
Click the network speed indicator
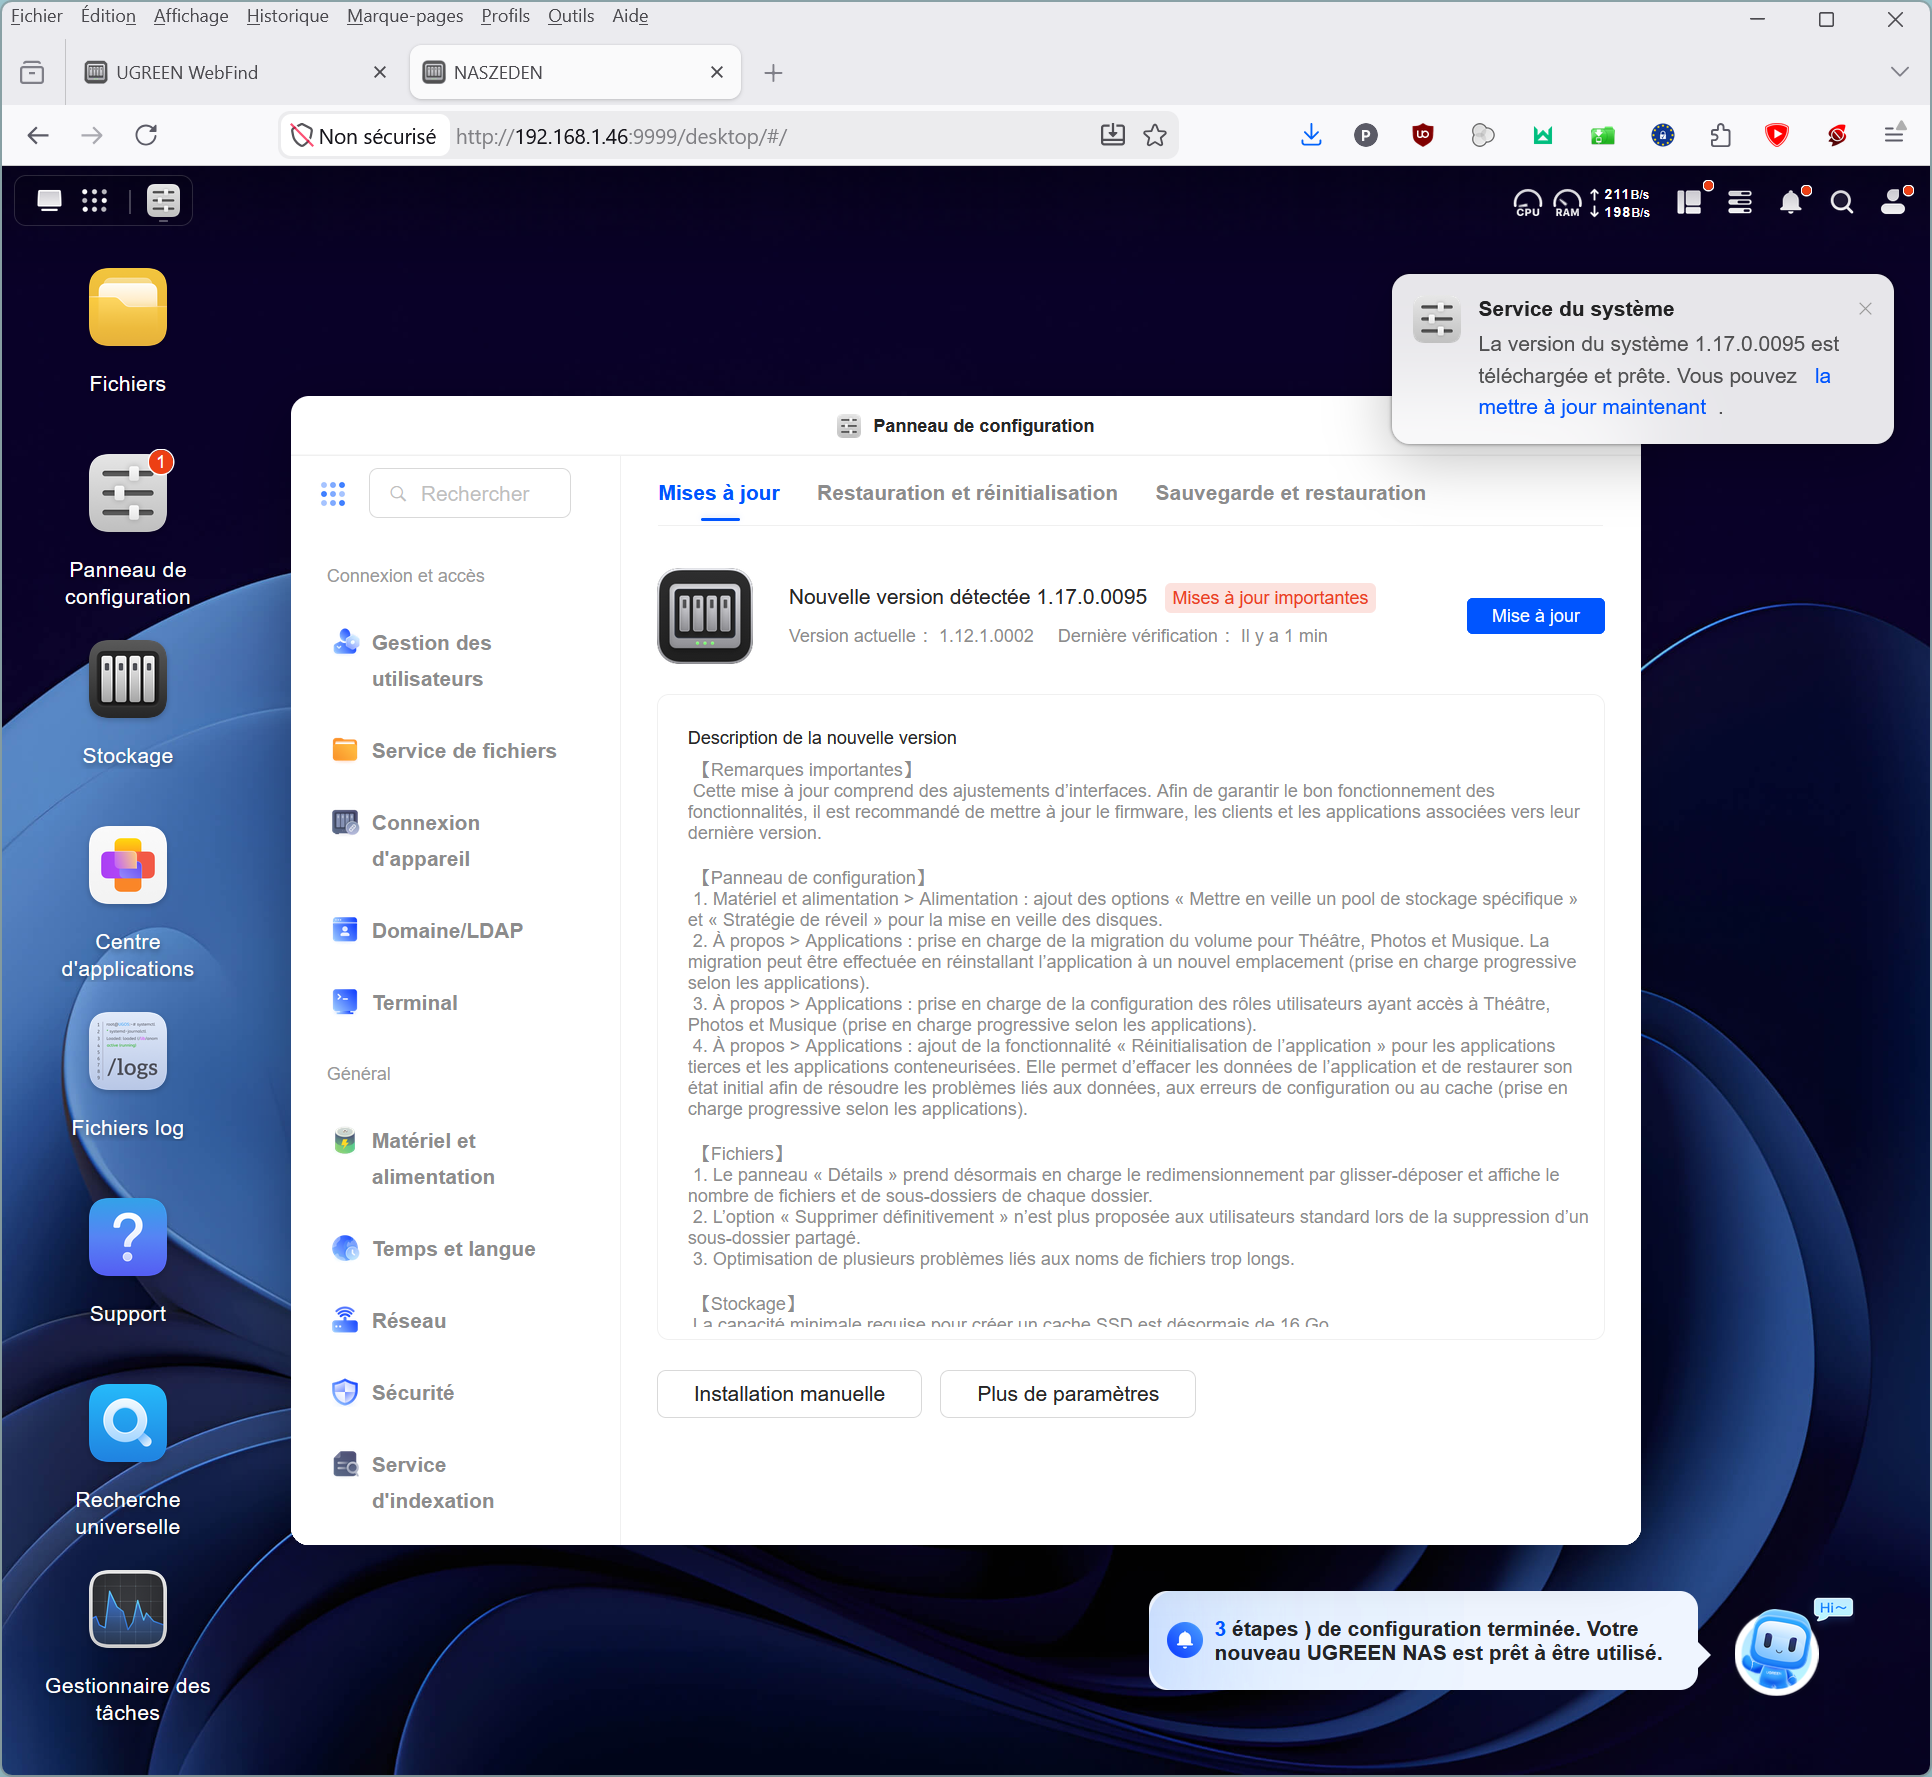tap(1619, 203)
